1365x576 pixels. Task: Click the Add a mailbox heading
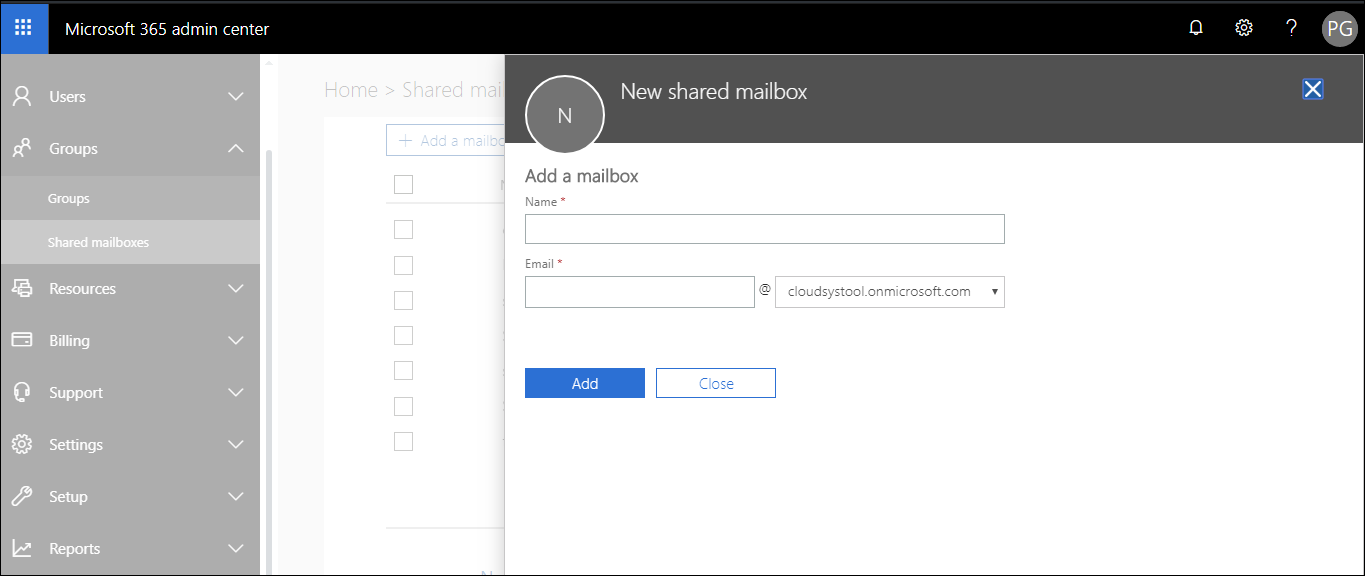(x=582, y=176)
